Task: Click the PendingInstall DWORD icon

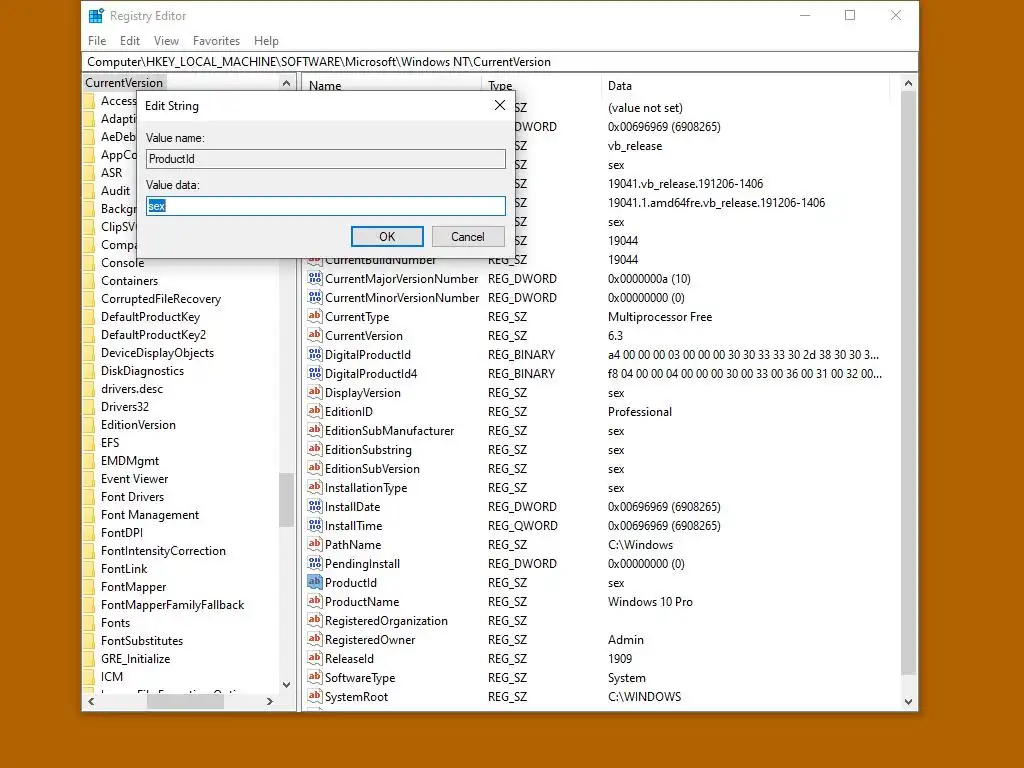Action: [x=315, y=563]
